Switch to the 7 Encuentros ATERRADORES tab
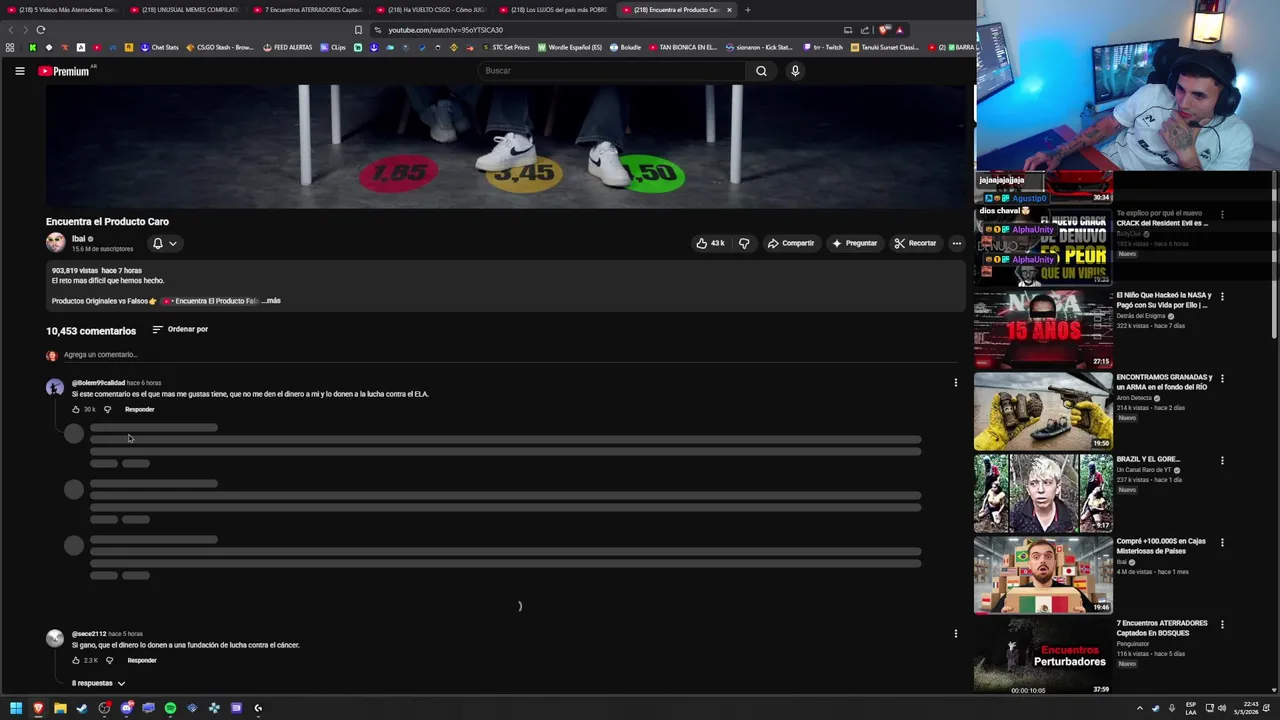 coord(307,10)
